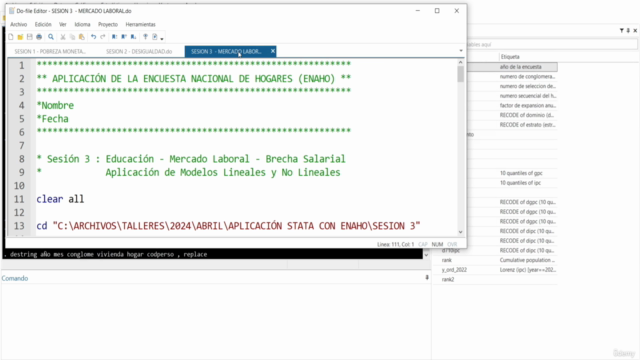Click 'Aplicación de Modelos Lineales' comment line
Screen dimensions: 640x360
click(223, 173)
